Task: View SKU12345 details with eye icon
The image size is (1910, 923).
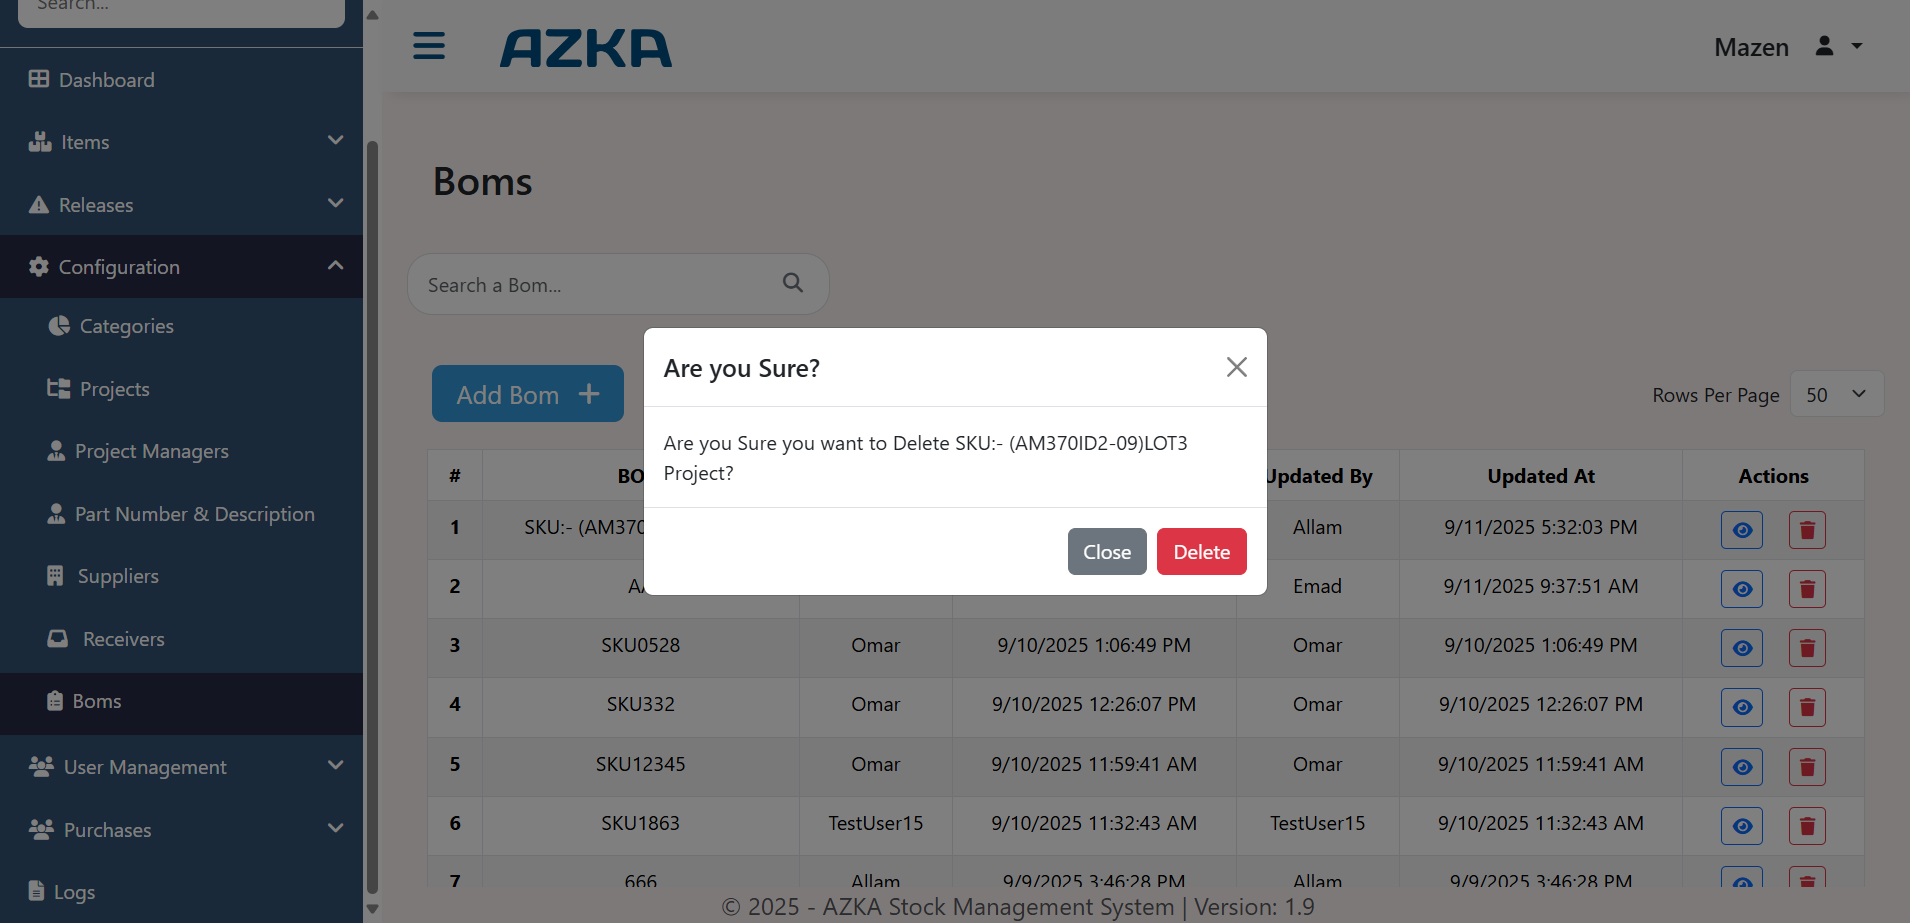Action: 1741,767
